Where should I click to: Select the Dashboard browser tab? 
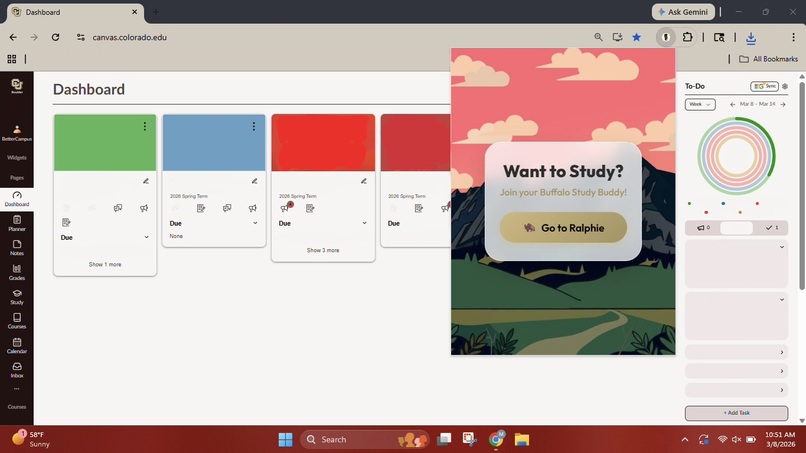pos(76,12)
